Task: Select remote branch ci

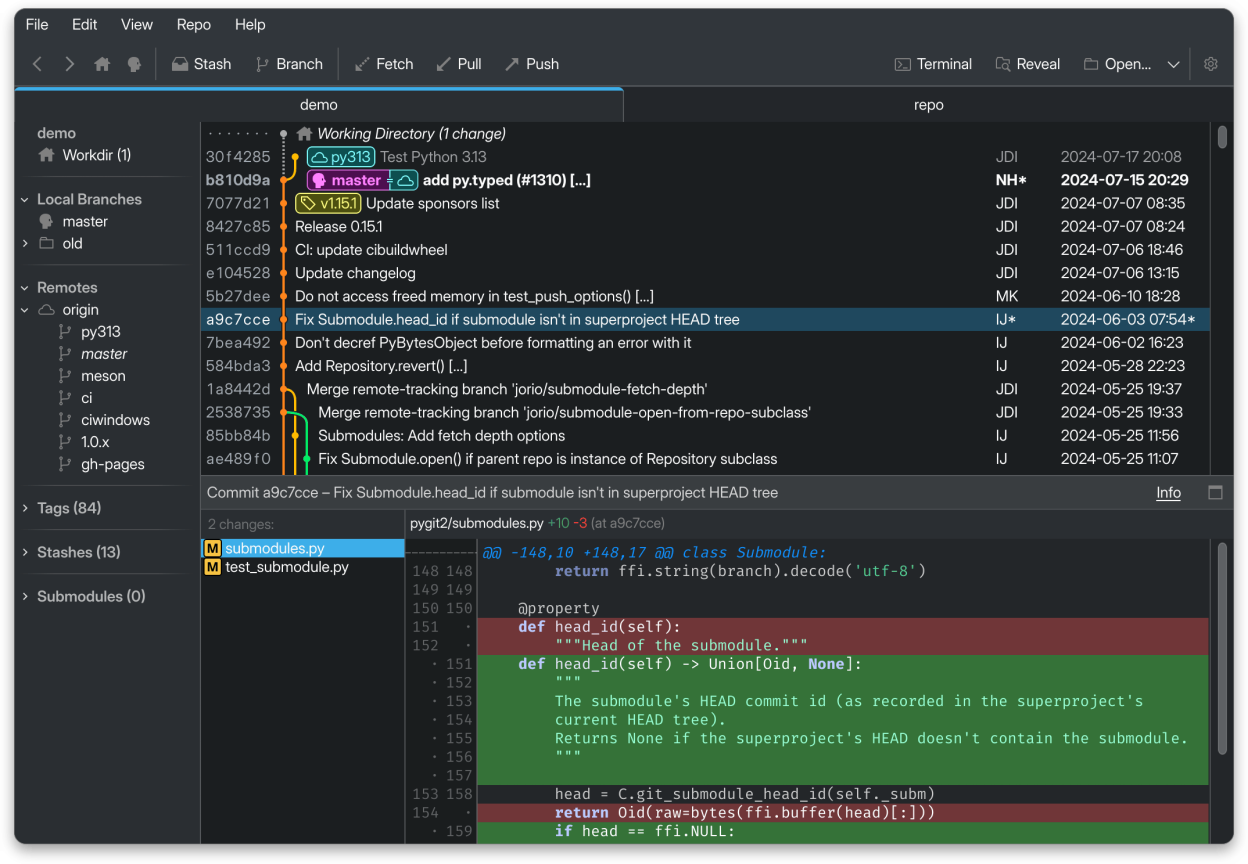Action: [x=87, y=398]
